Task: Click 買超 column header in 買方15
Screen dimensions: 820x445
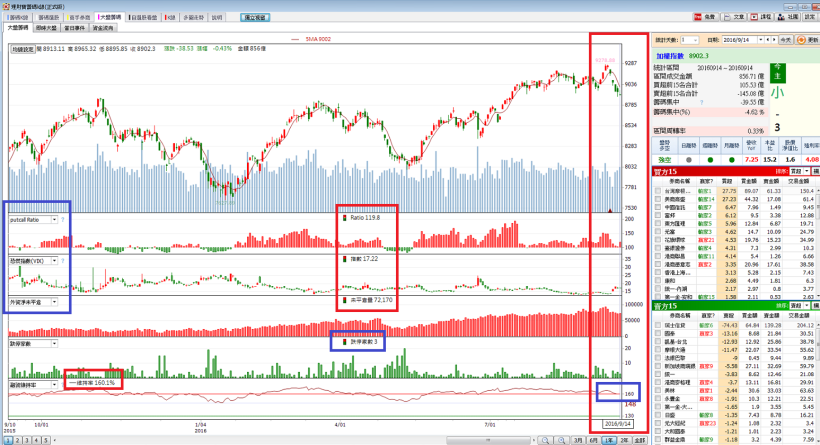Action: click(727, 181)
